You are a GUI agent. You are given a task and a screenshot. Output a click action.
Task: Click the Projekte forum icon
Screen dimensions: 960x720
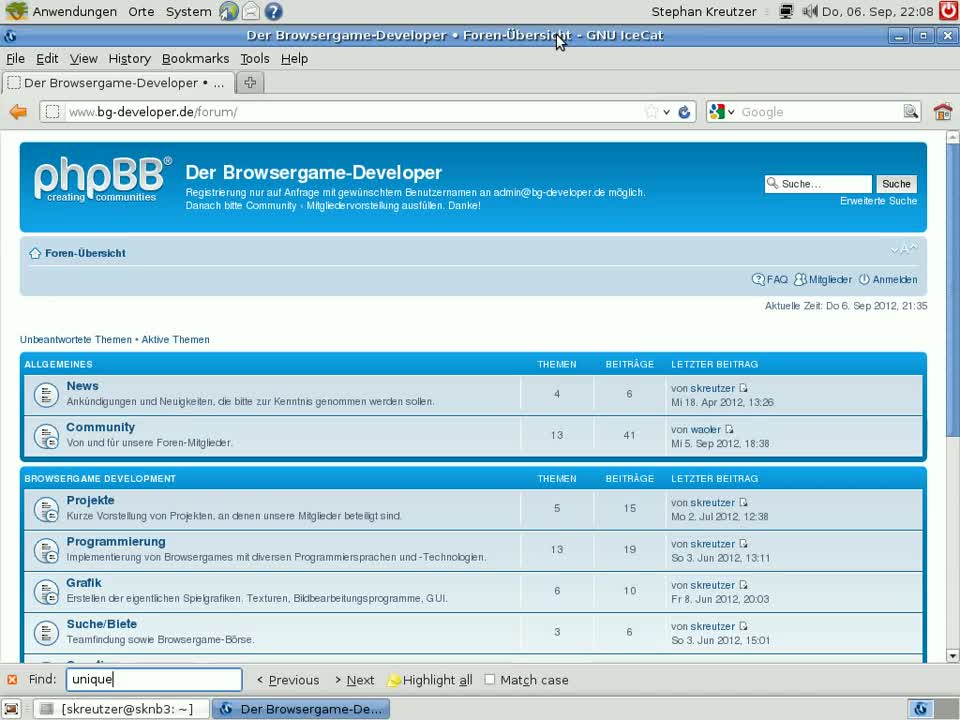(46, 509)
